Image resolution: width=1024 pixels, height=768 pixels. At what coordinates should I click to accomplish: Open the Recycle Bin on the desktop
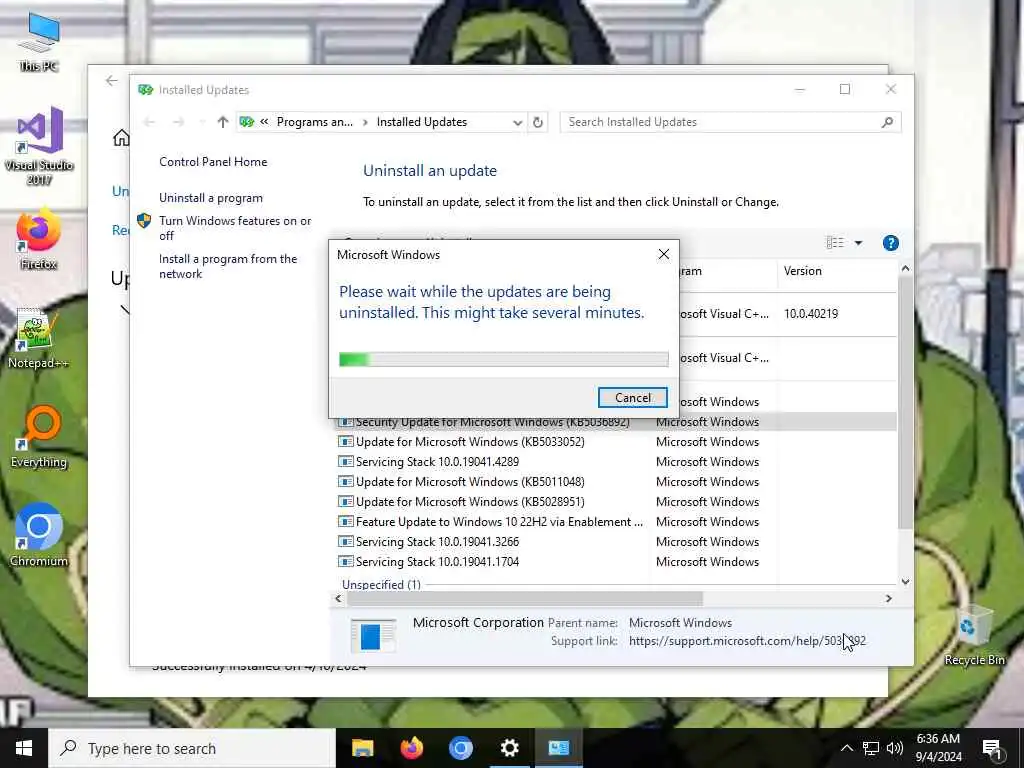tap(974, 635)
